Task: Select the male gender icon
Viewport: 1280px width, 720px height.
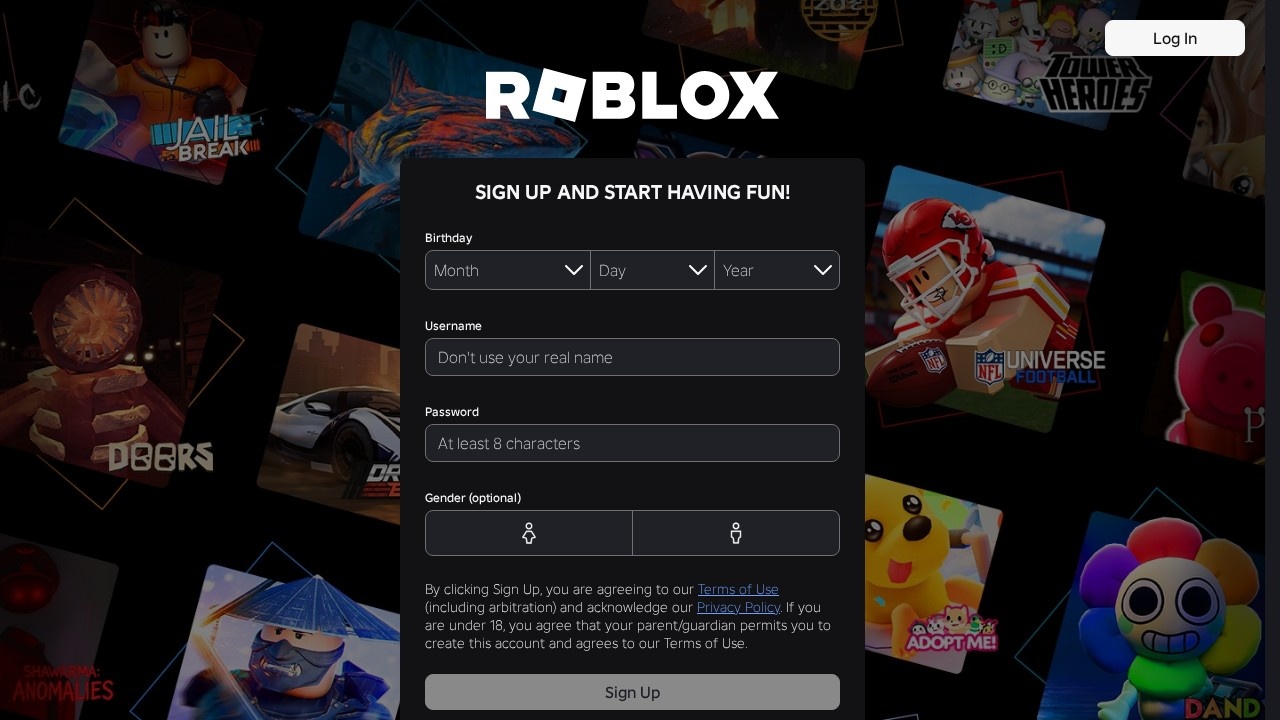Action: point(736,533)
